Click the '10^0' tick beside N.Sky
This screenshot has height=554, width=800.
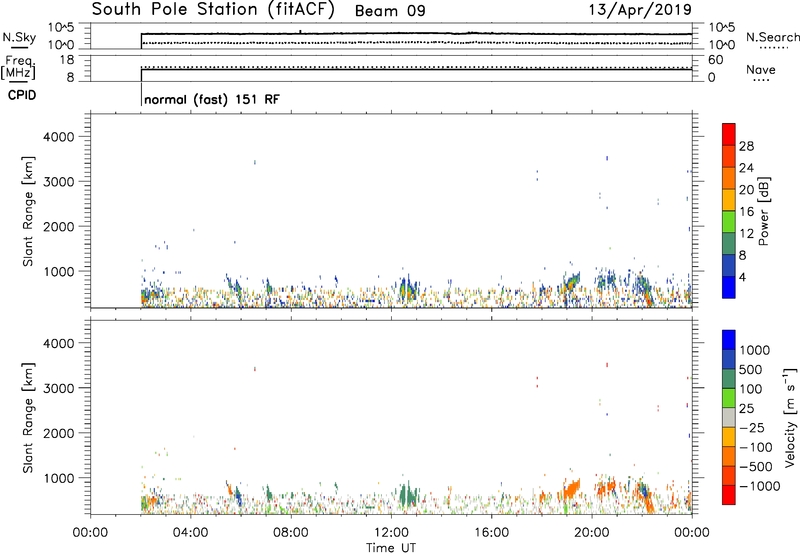click(x=61, y=45)
